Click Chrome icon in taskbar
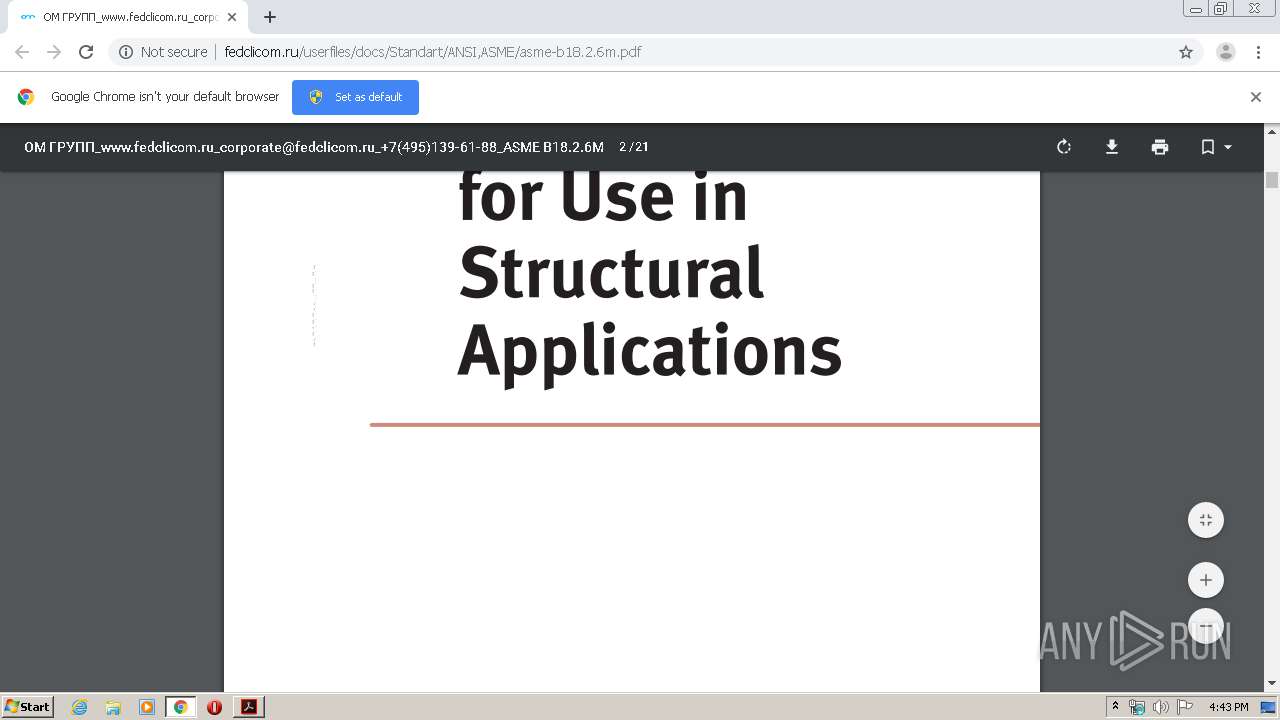1280x720 pixels. [180, 707]
